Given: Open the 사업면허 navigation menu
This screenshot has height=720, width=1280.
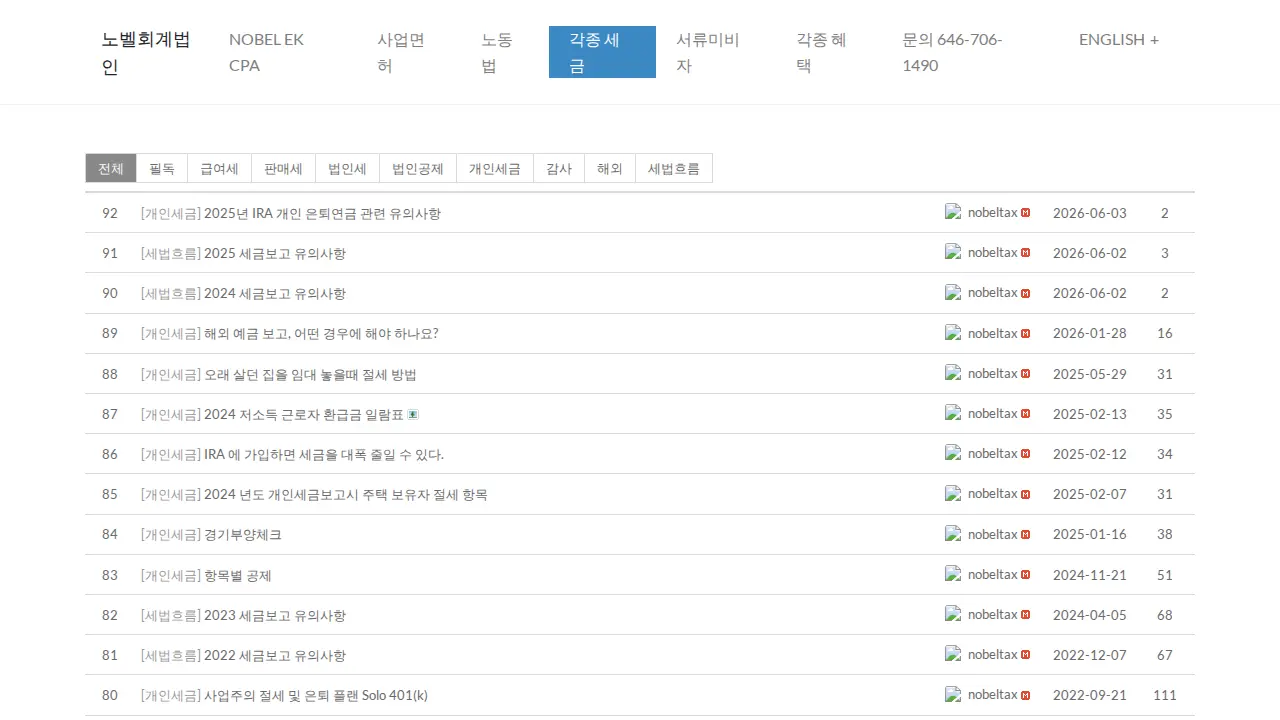Looking at the screenshot, I should point(409,52).
